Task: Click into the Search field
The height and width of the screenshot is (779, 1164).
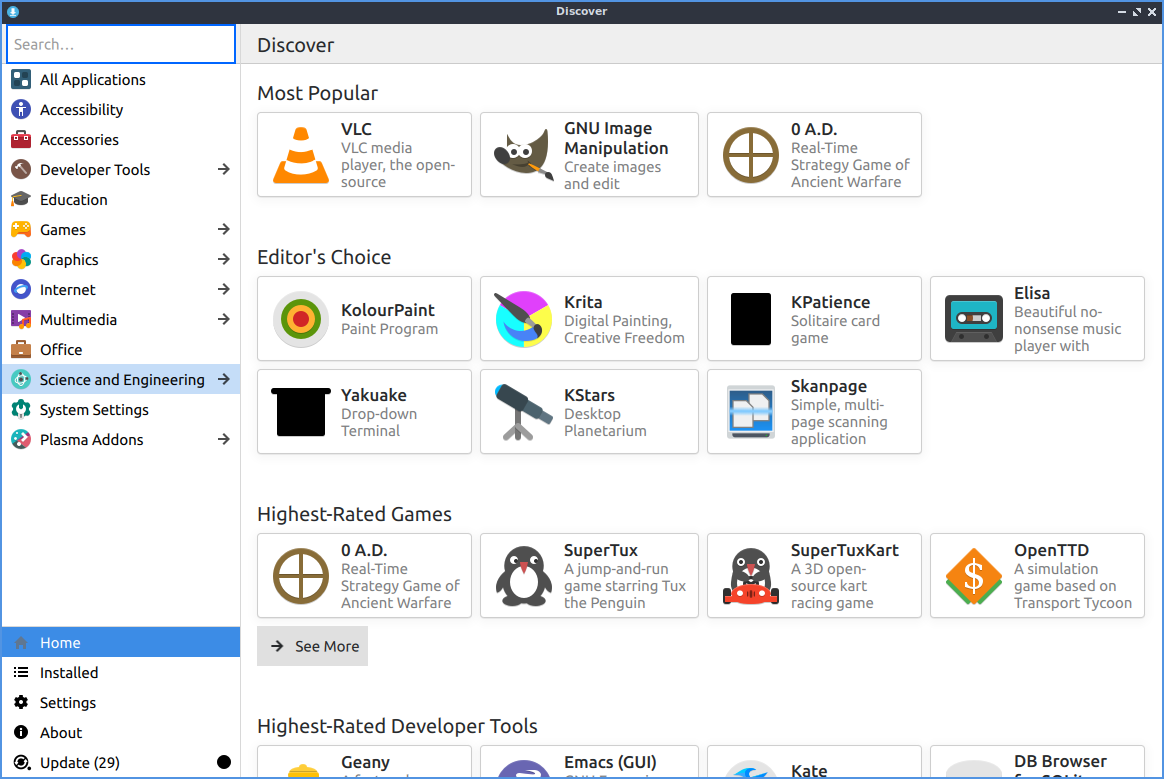Action: [121, 44]
